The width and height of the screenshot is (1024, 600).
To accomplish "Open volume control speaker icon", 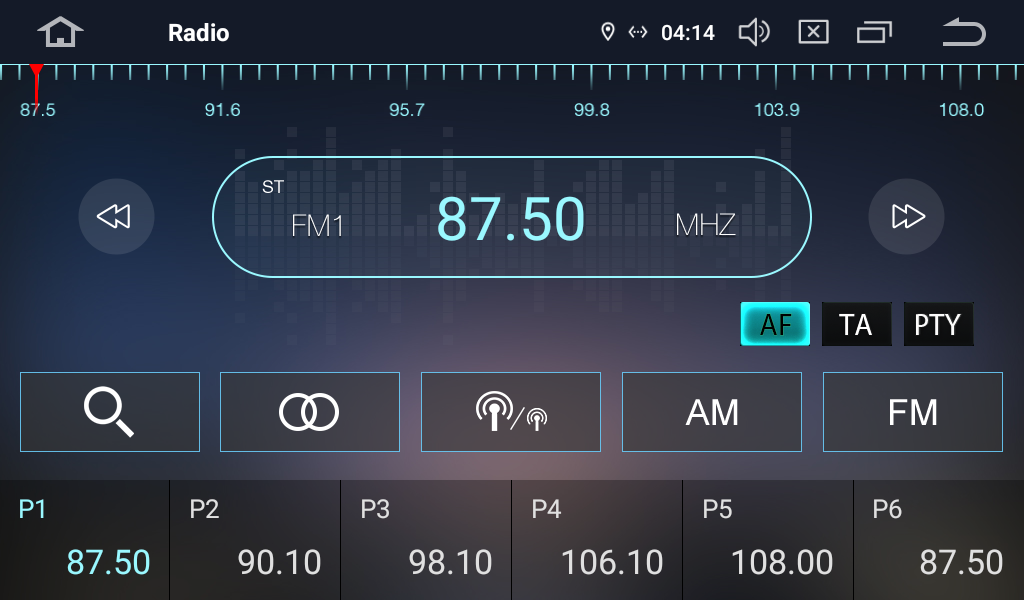I will click(x=753, y=33).
